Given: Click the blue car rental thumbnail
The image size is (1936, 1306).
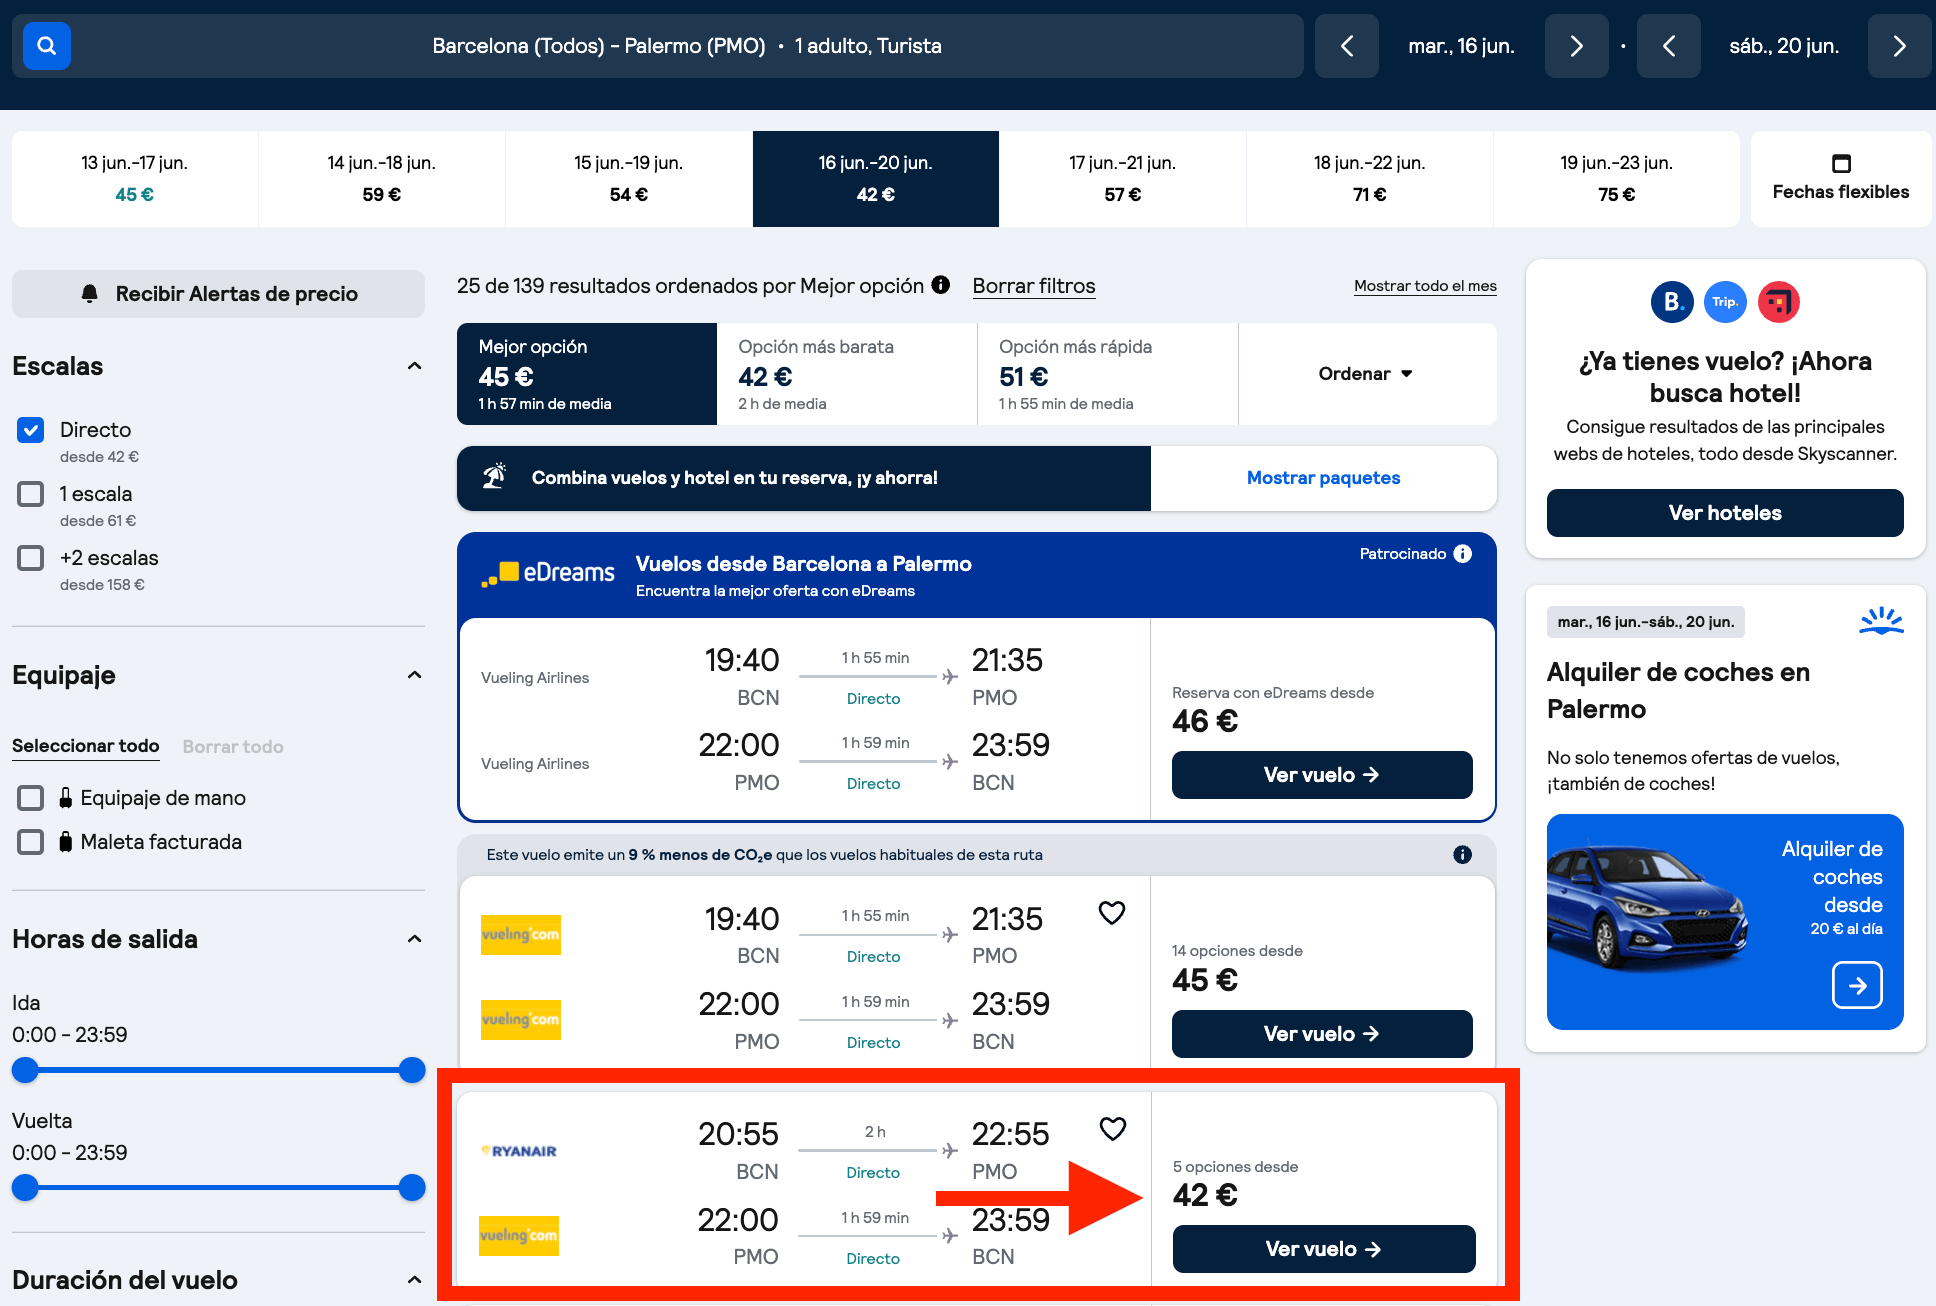Looking at the screenshot, I should [x=1725, y=922].
